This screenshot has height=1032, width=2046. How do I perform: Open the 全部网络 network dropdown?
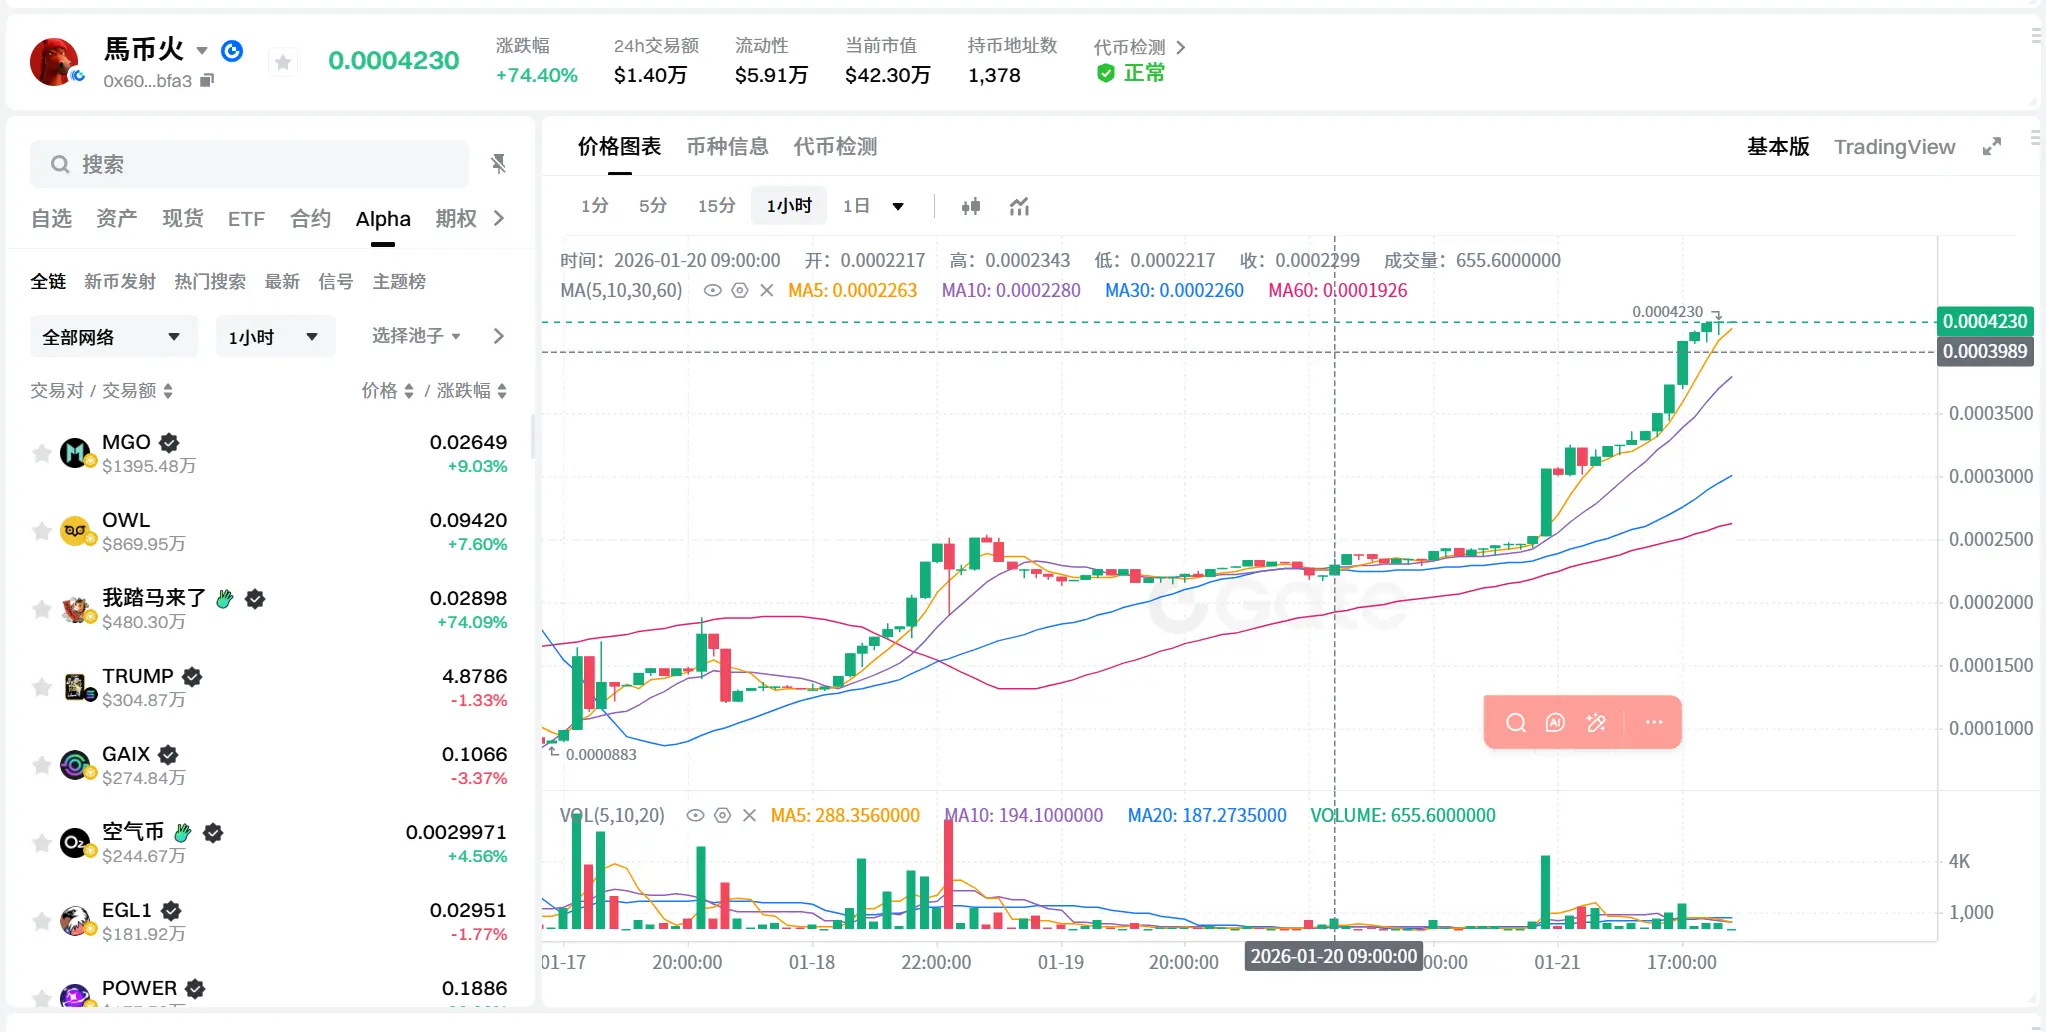point(113,337)
